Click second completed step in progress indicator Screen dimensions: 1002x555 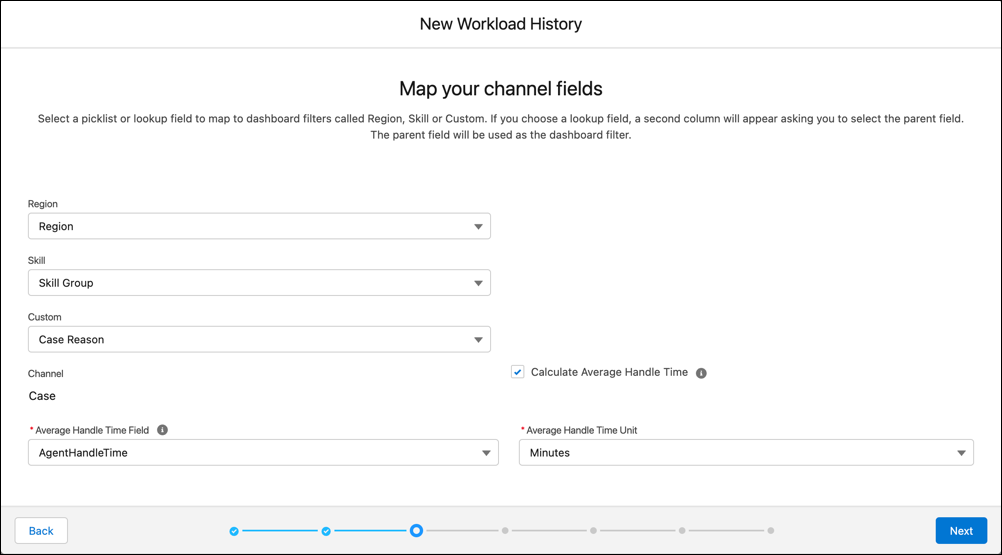tap(326, 531)
